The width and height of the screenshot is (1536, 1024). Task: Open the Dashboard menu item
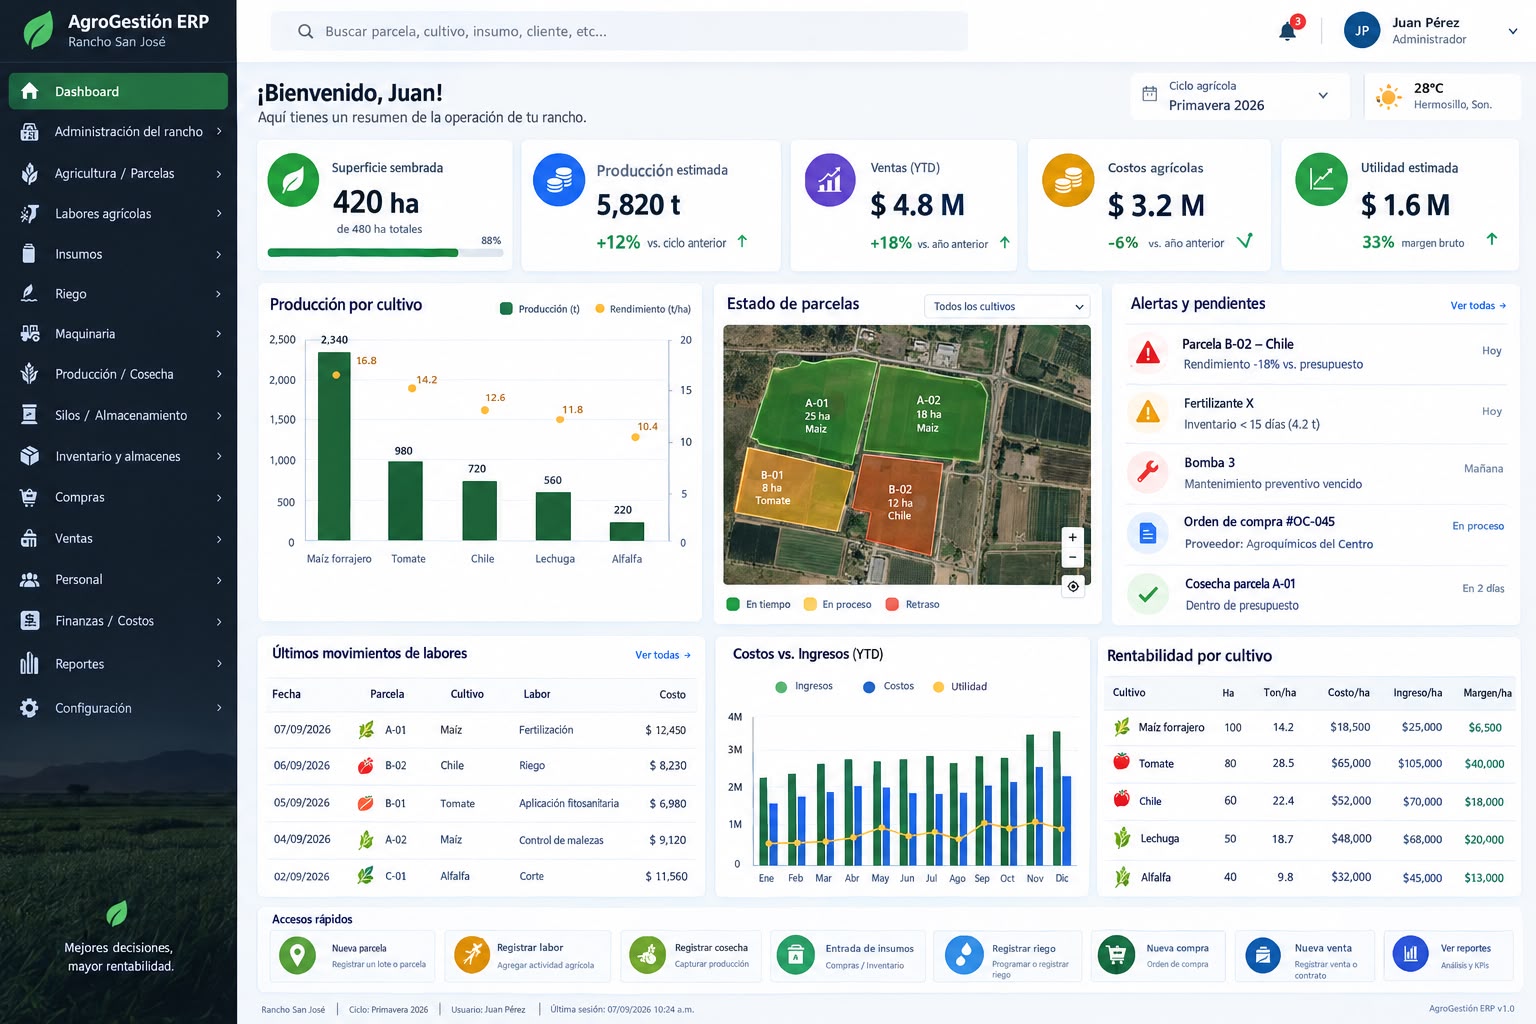click(x=118, y=91)
